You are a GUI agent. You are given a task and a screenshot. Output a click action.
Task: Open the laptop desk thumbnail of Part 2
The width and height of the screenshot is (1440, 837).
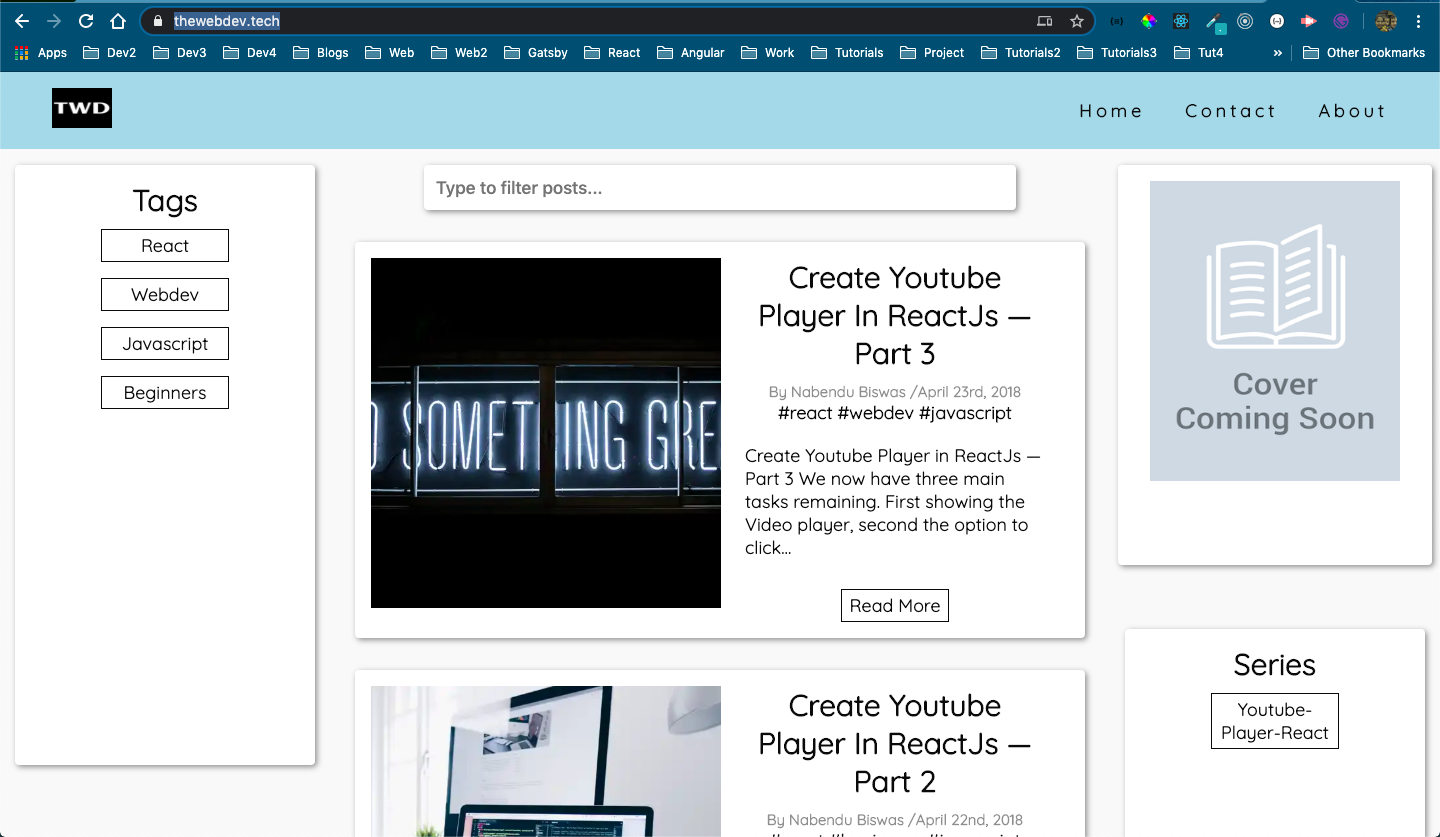tap(546, 761)
